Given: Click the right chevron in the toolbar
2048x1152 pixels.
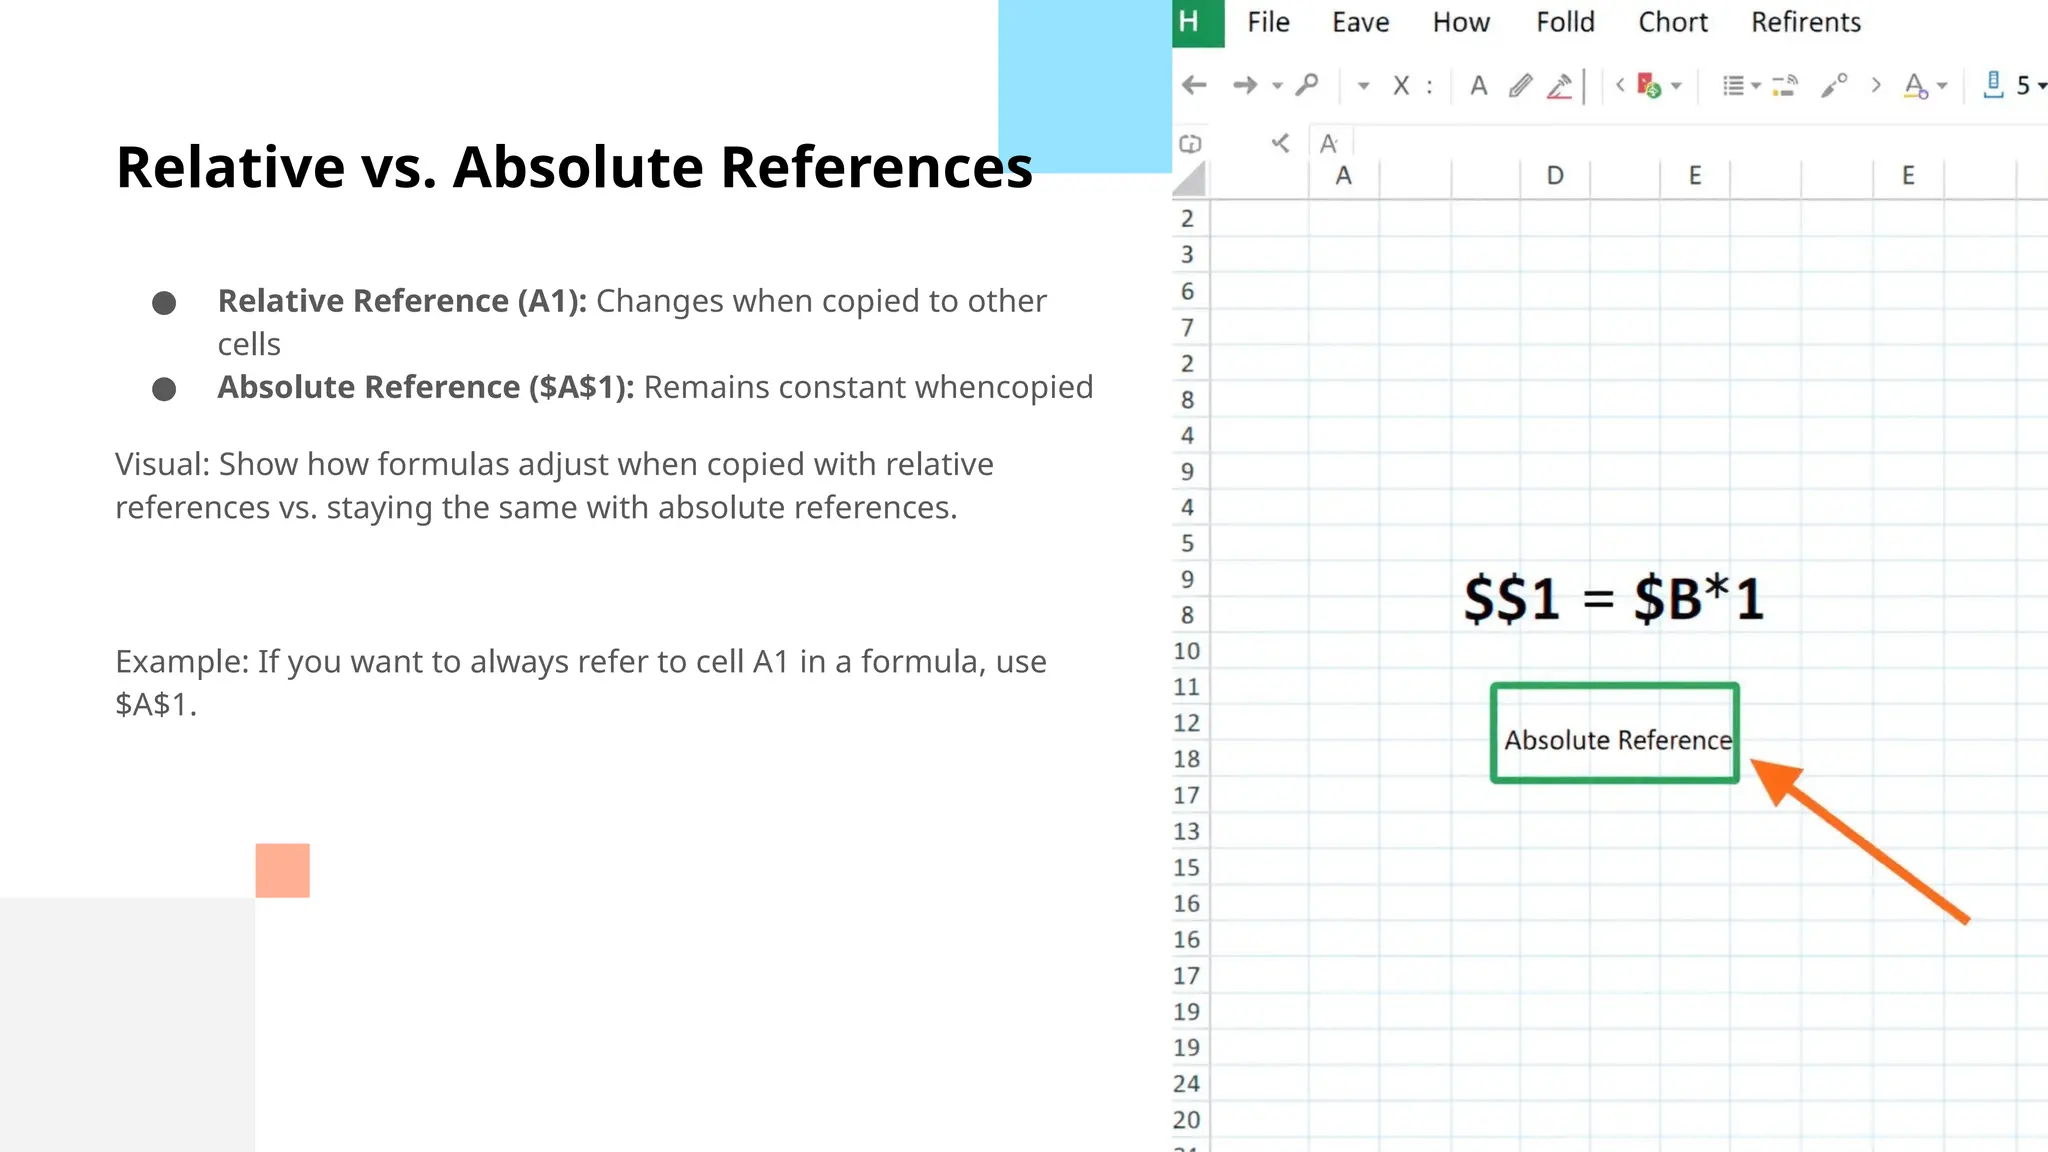Looking at the screenshot, I should [1876, 85].
